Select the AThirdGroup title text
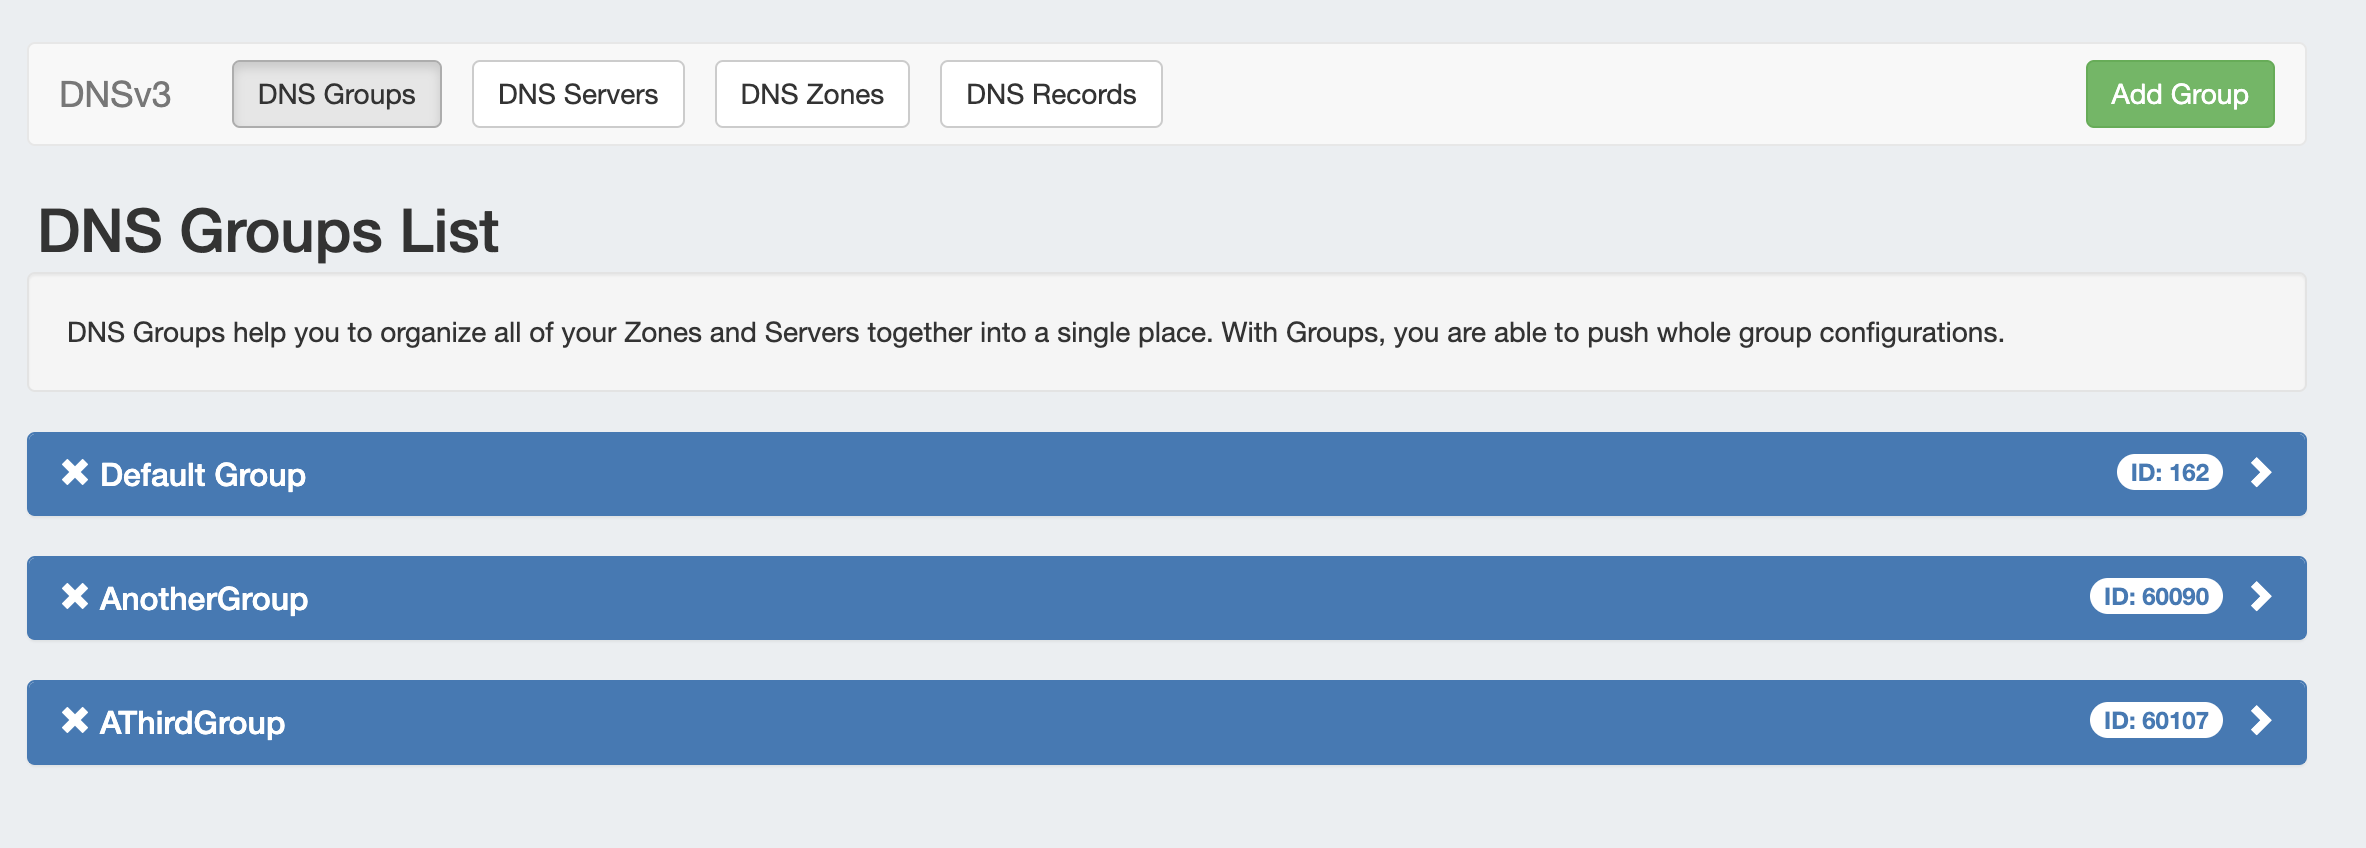2366x848 pixels. pos(192,722)
